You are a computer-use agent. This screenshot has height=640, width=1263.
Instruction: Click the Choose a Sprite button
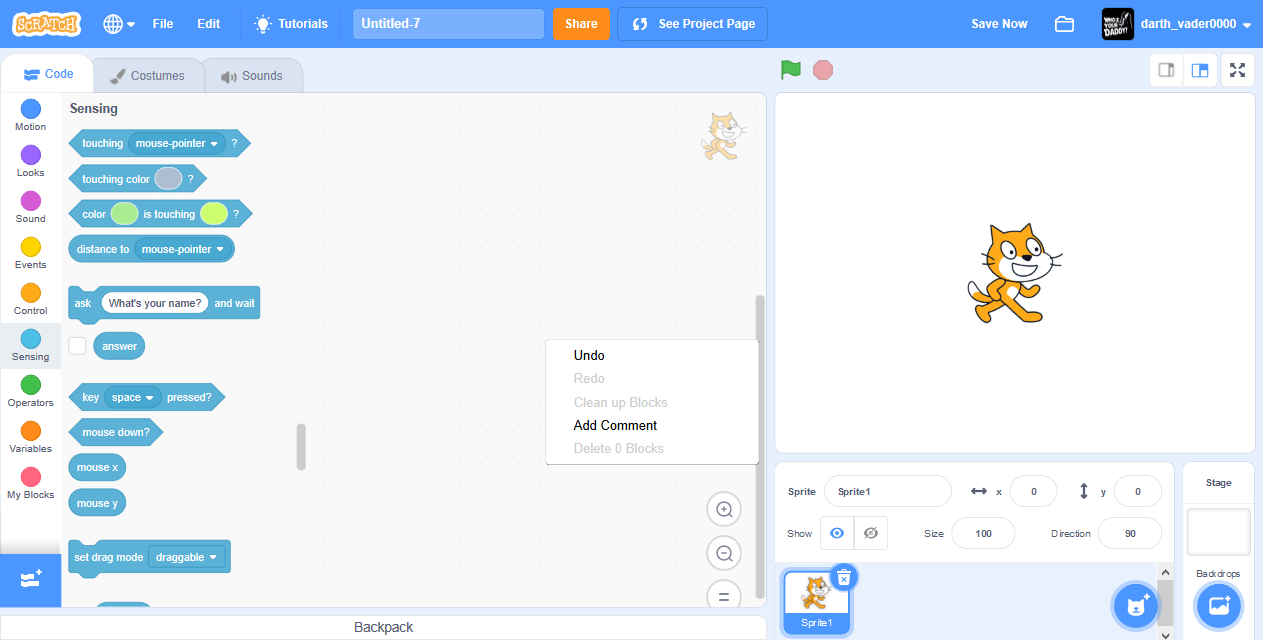coord(1136,606)
